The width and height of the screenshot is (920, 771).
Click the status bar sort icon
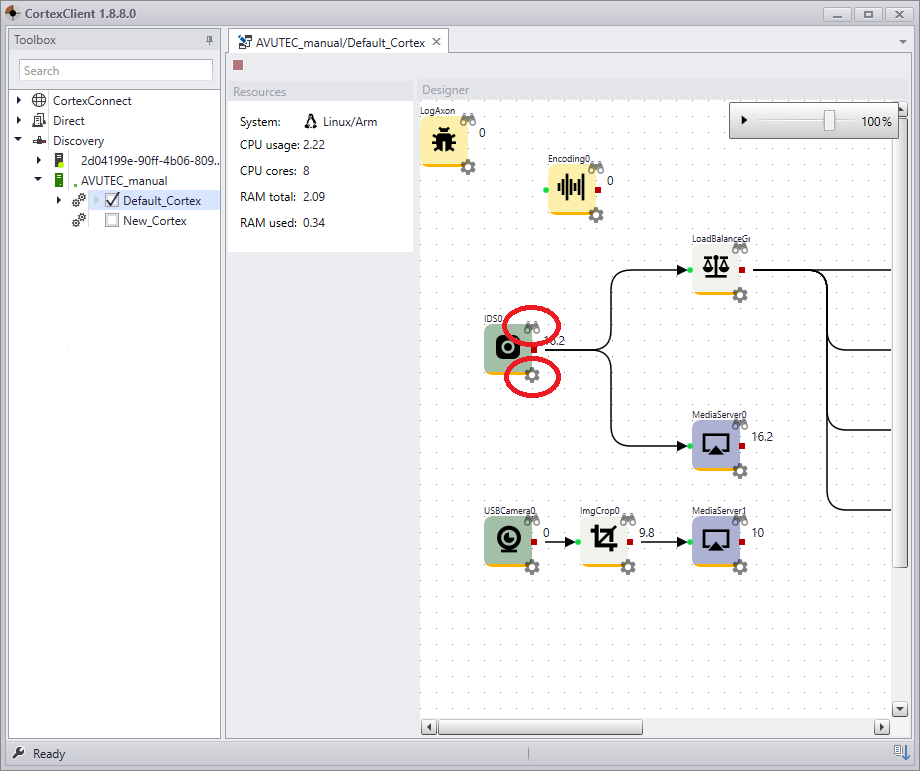tap(902, 752)
